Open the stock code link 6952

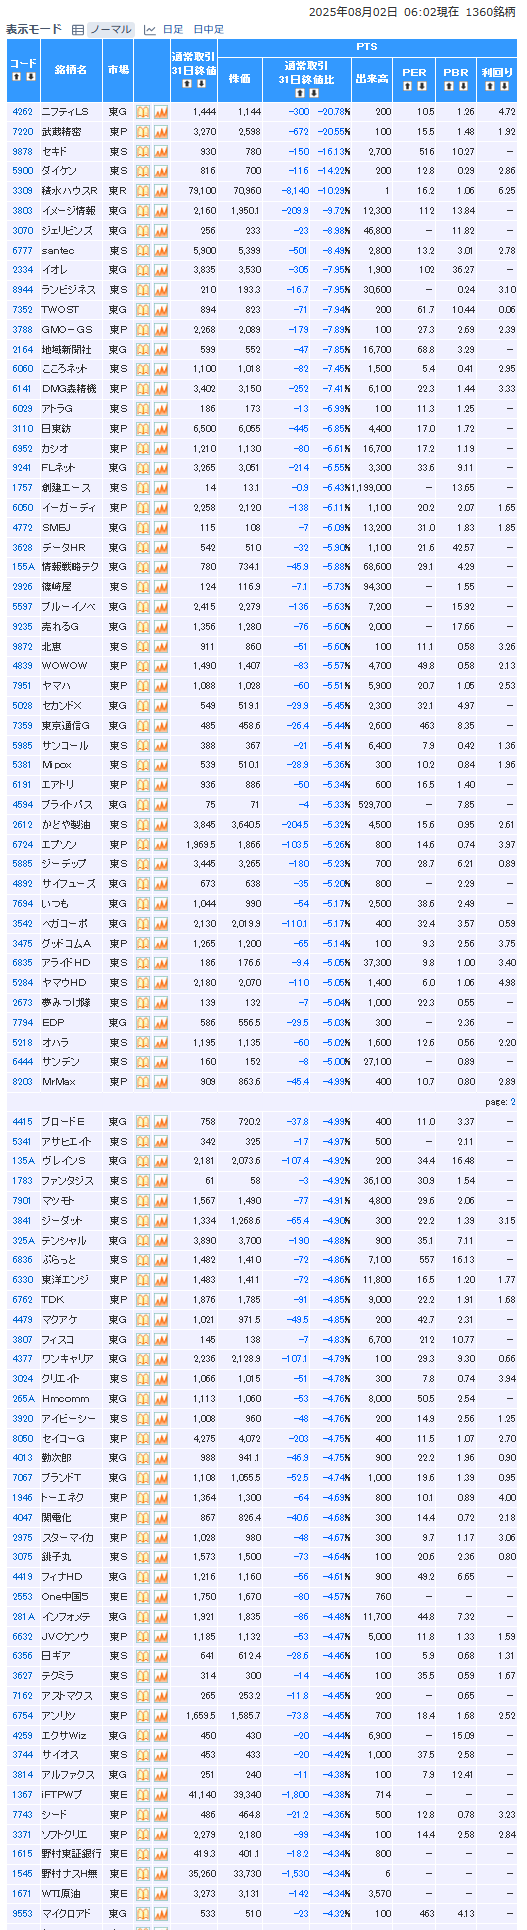tap(22, 448)
